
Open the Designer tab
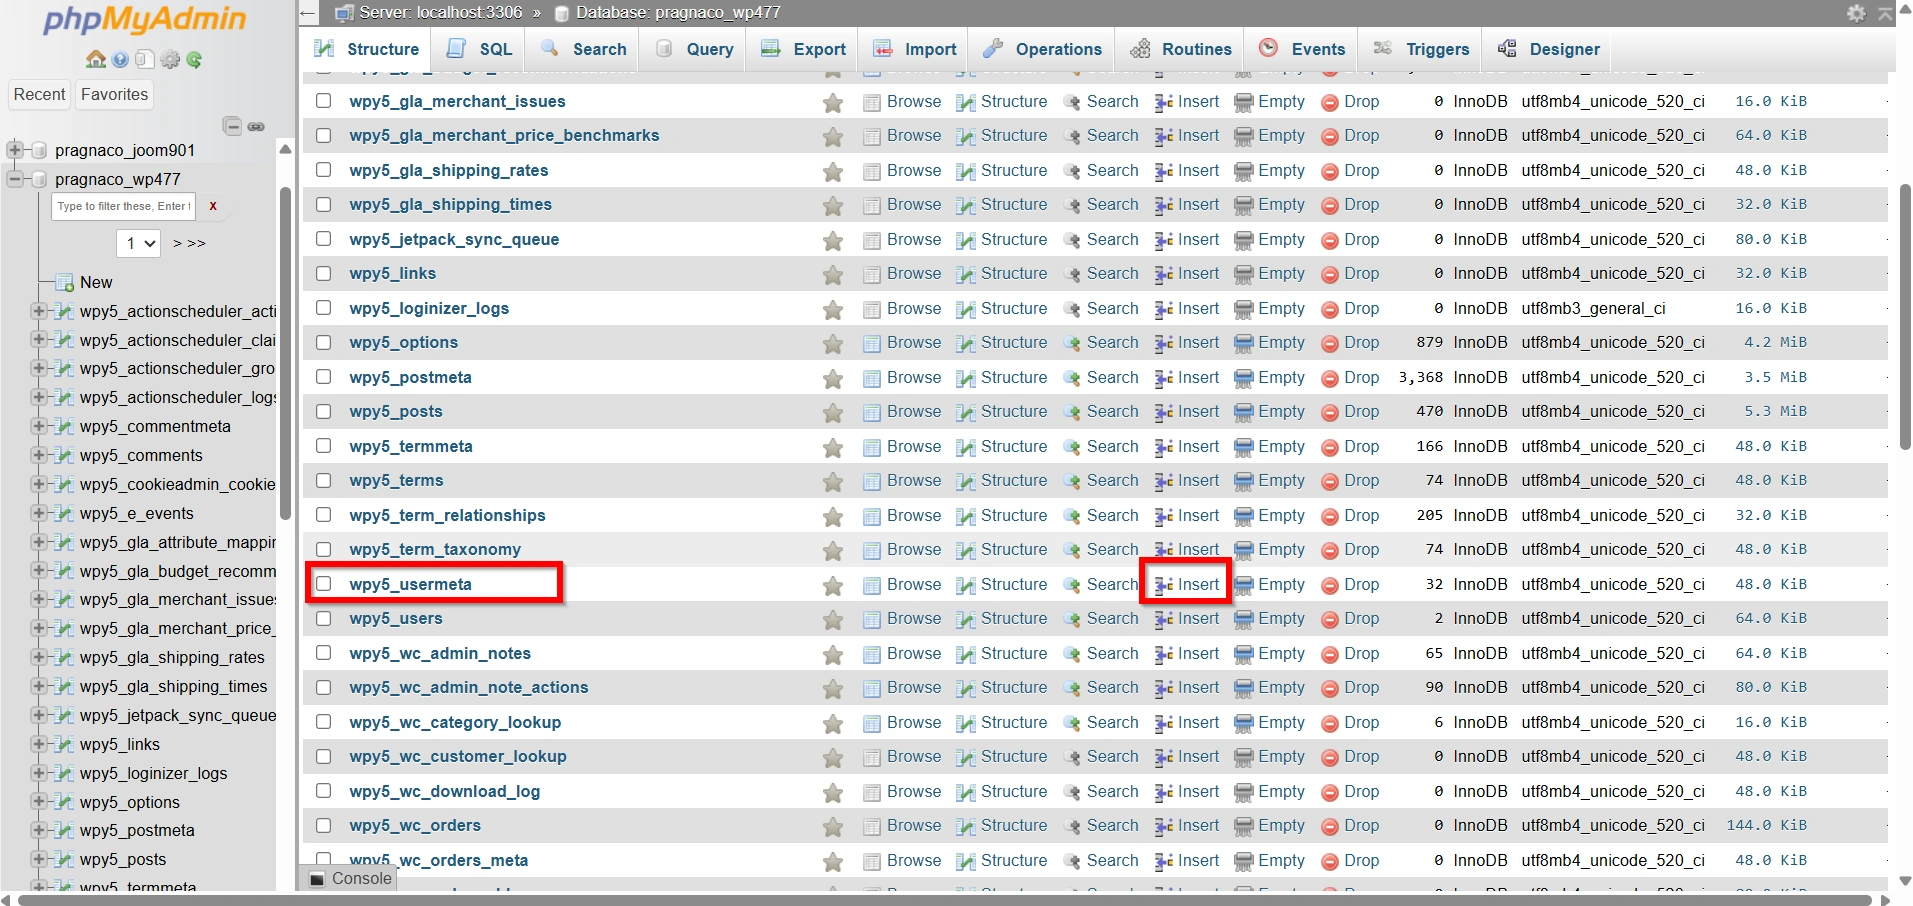[x=1549, y=49]
